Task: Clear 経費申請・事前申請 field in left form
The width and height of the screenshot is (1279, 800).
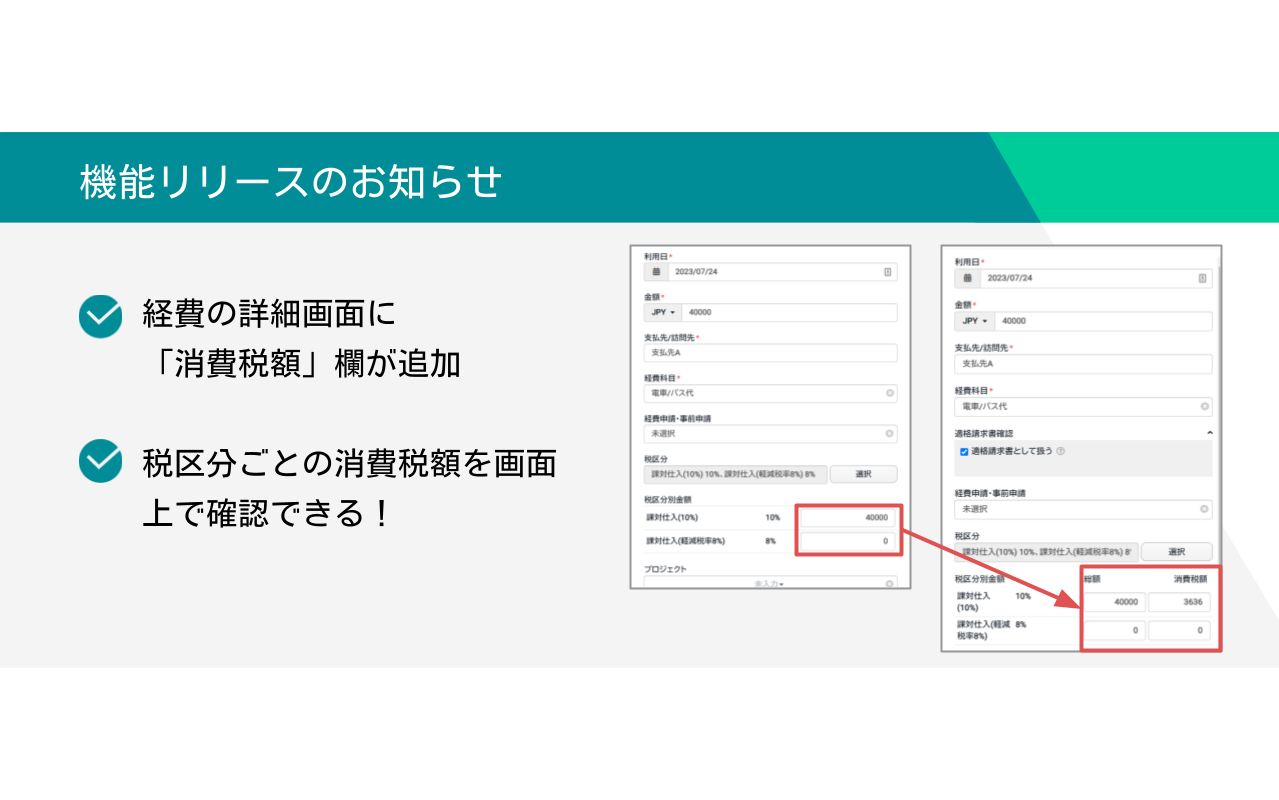Action: coord(889,433)
